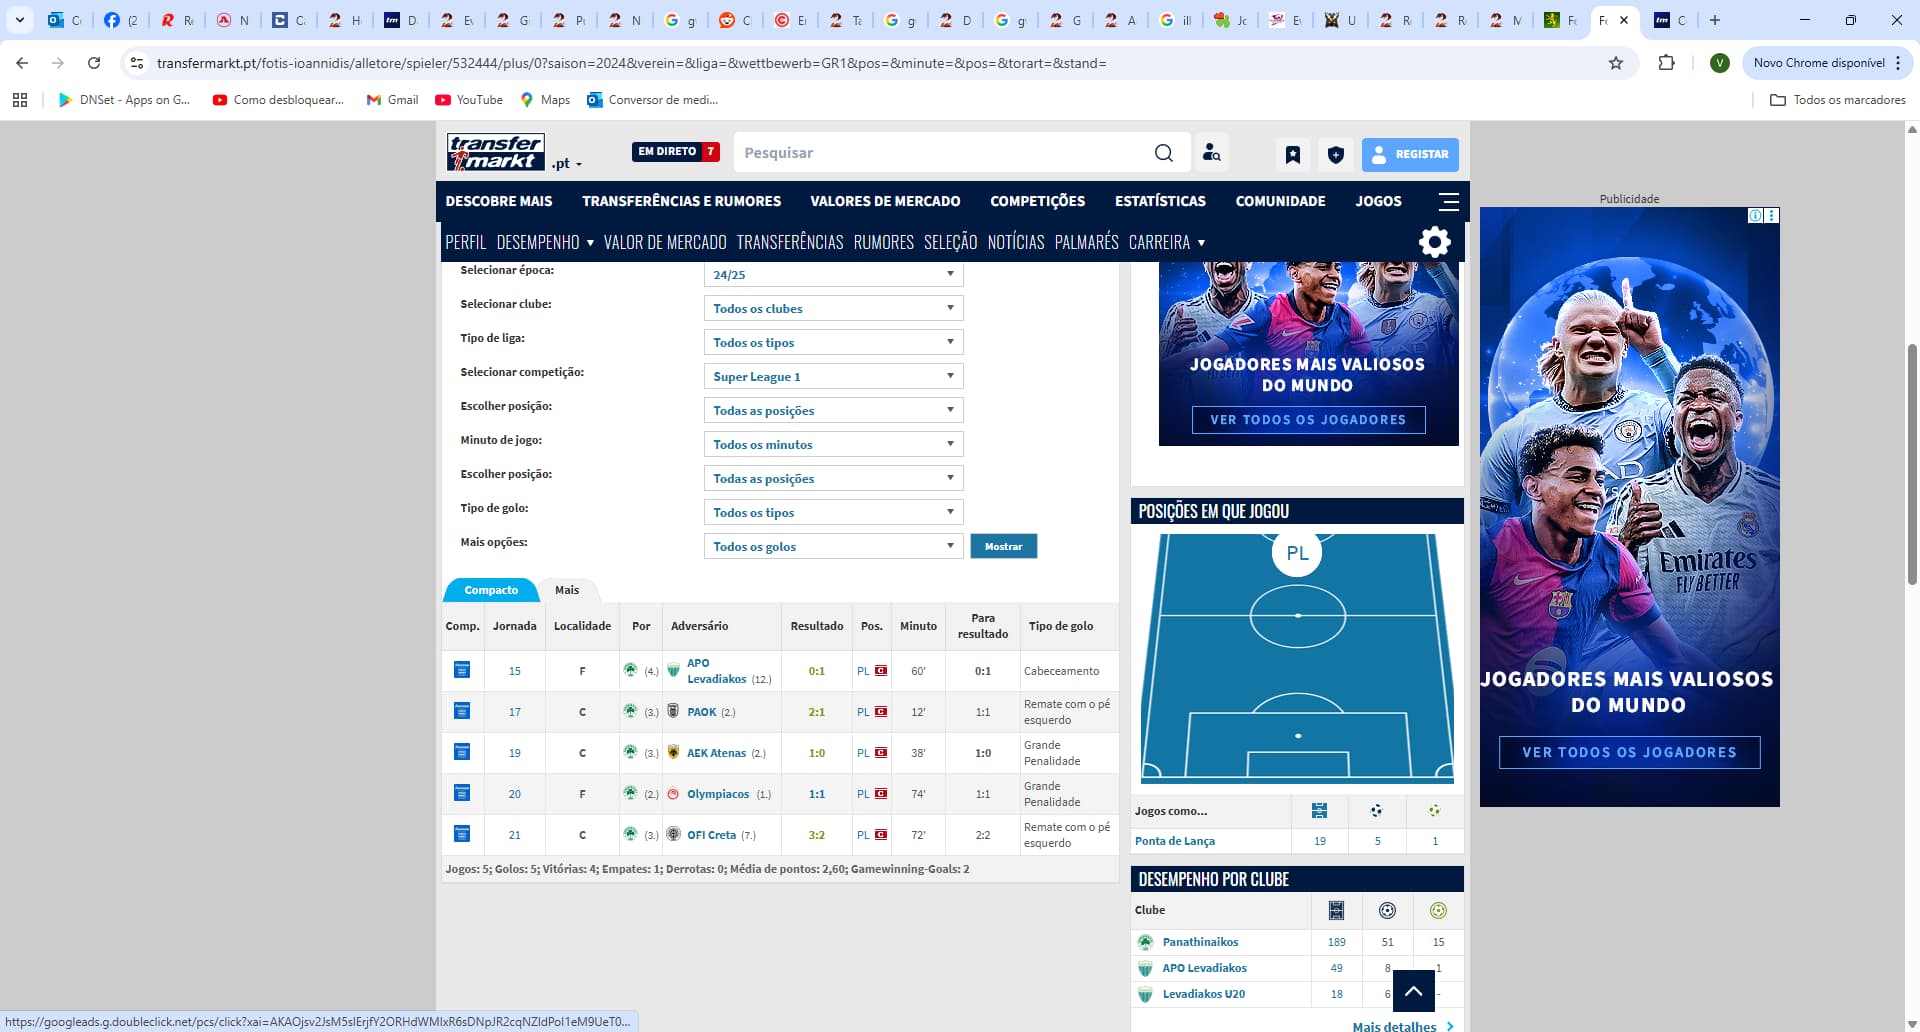The image size is (1920, 1032).
Task: Click the scroll-to-top arrow button
Action: coord(1413,991)
